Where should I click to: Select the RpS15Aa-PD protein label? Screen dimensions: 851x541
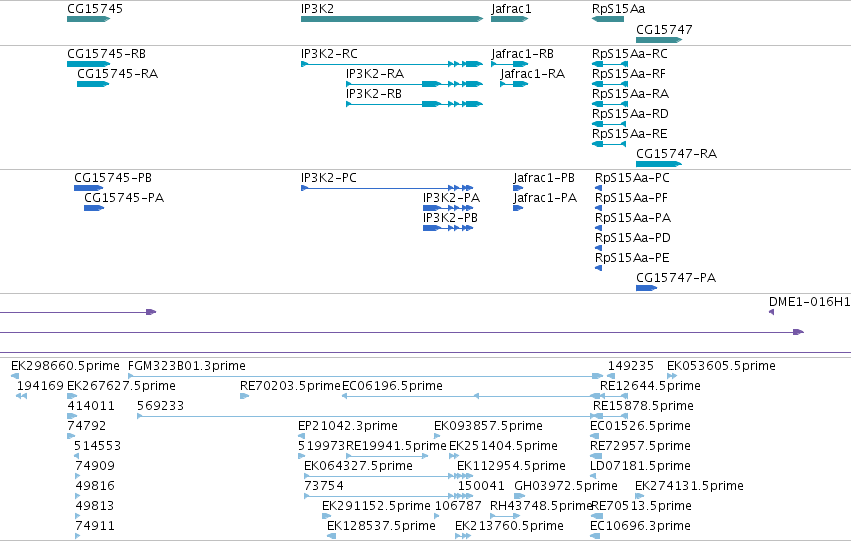(633, 238)
